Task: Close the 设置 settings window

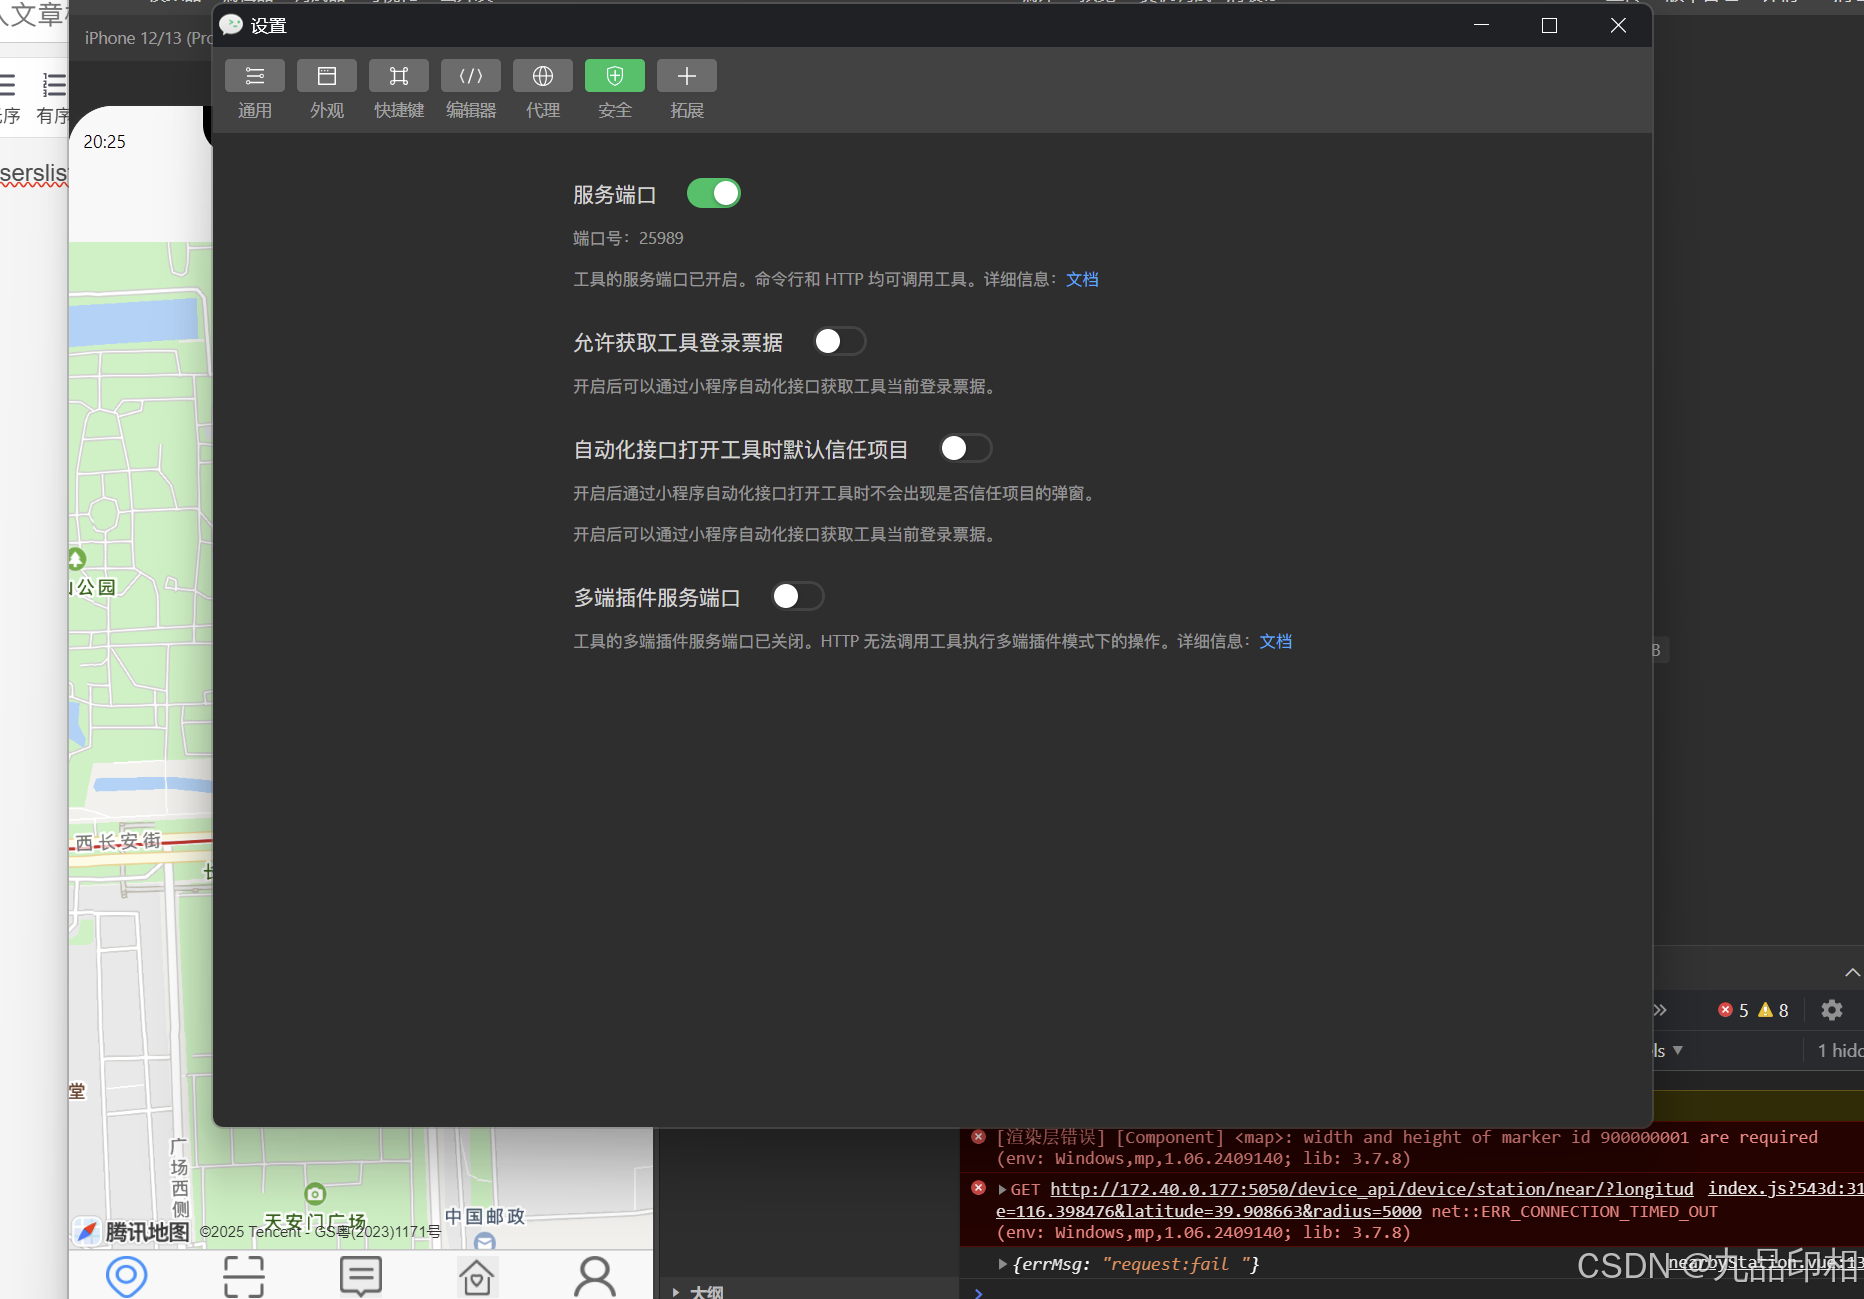Action: click(1618, 25)
